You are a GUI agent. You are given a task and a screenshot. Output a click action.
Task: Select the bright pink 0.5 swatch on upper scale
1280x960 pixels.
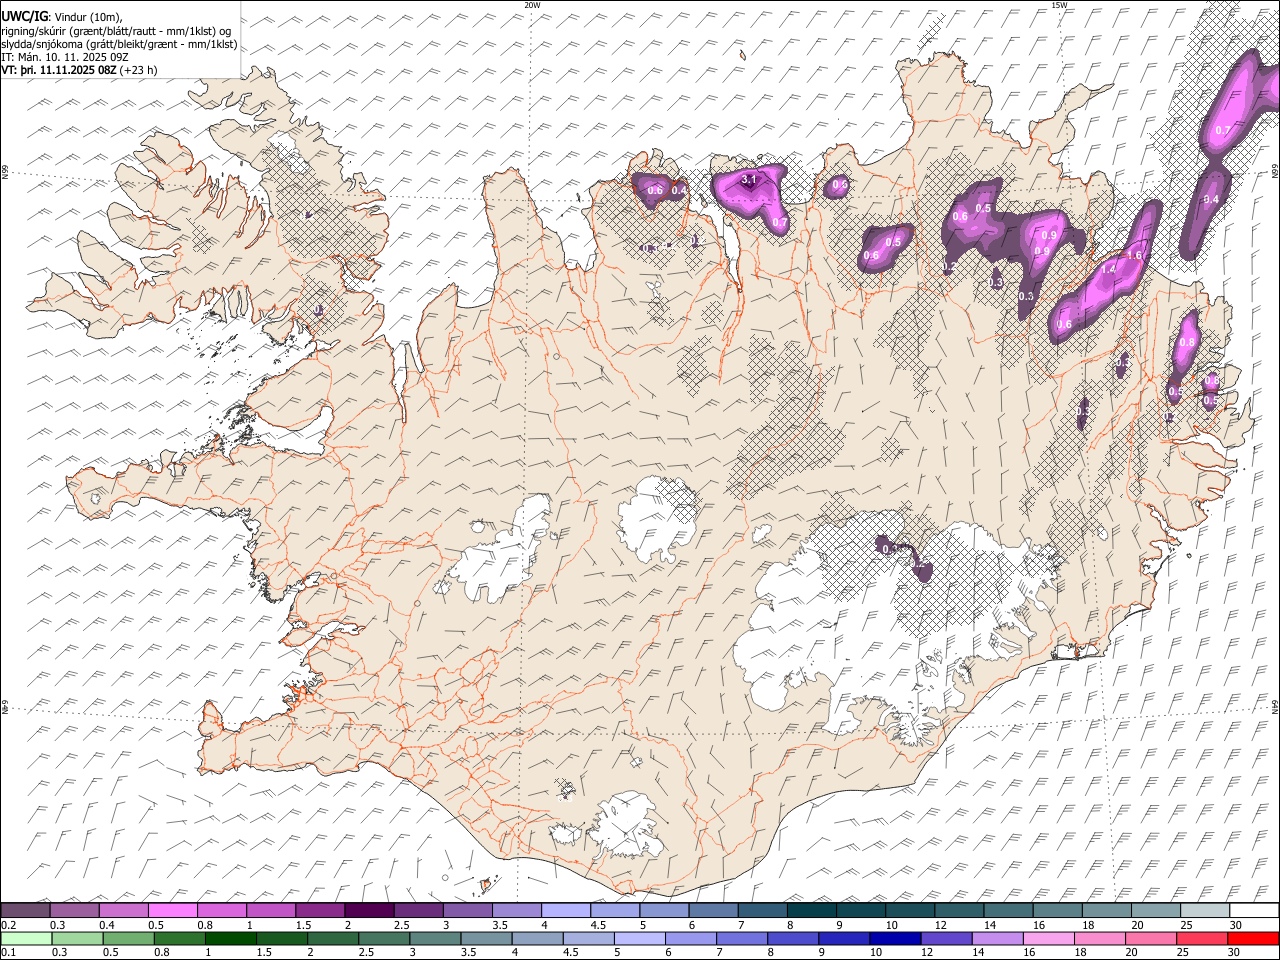click(173, 911)
